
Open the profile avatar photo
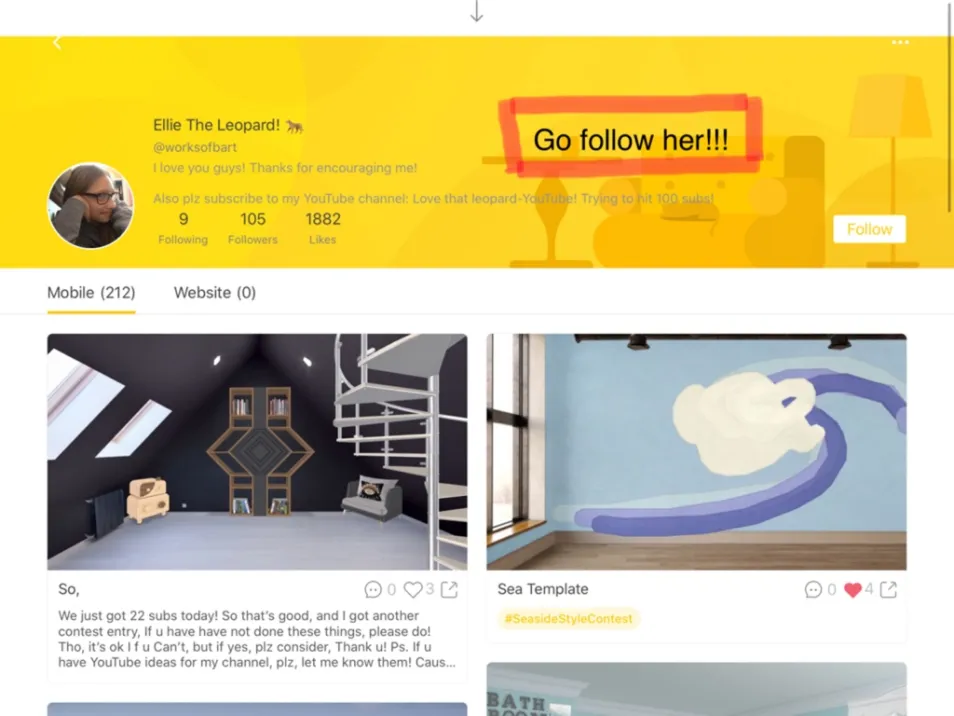pyautogui.click(x=91, y=205)
